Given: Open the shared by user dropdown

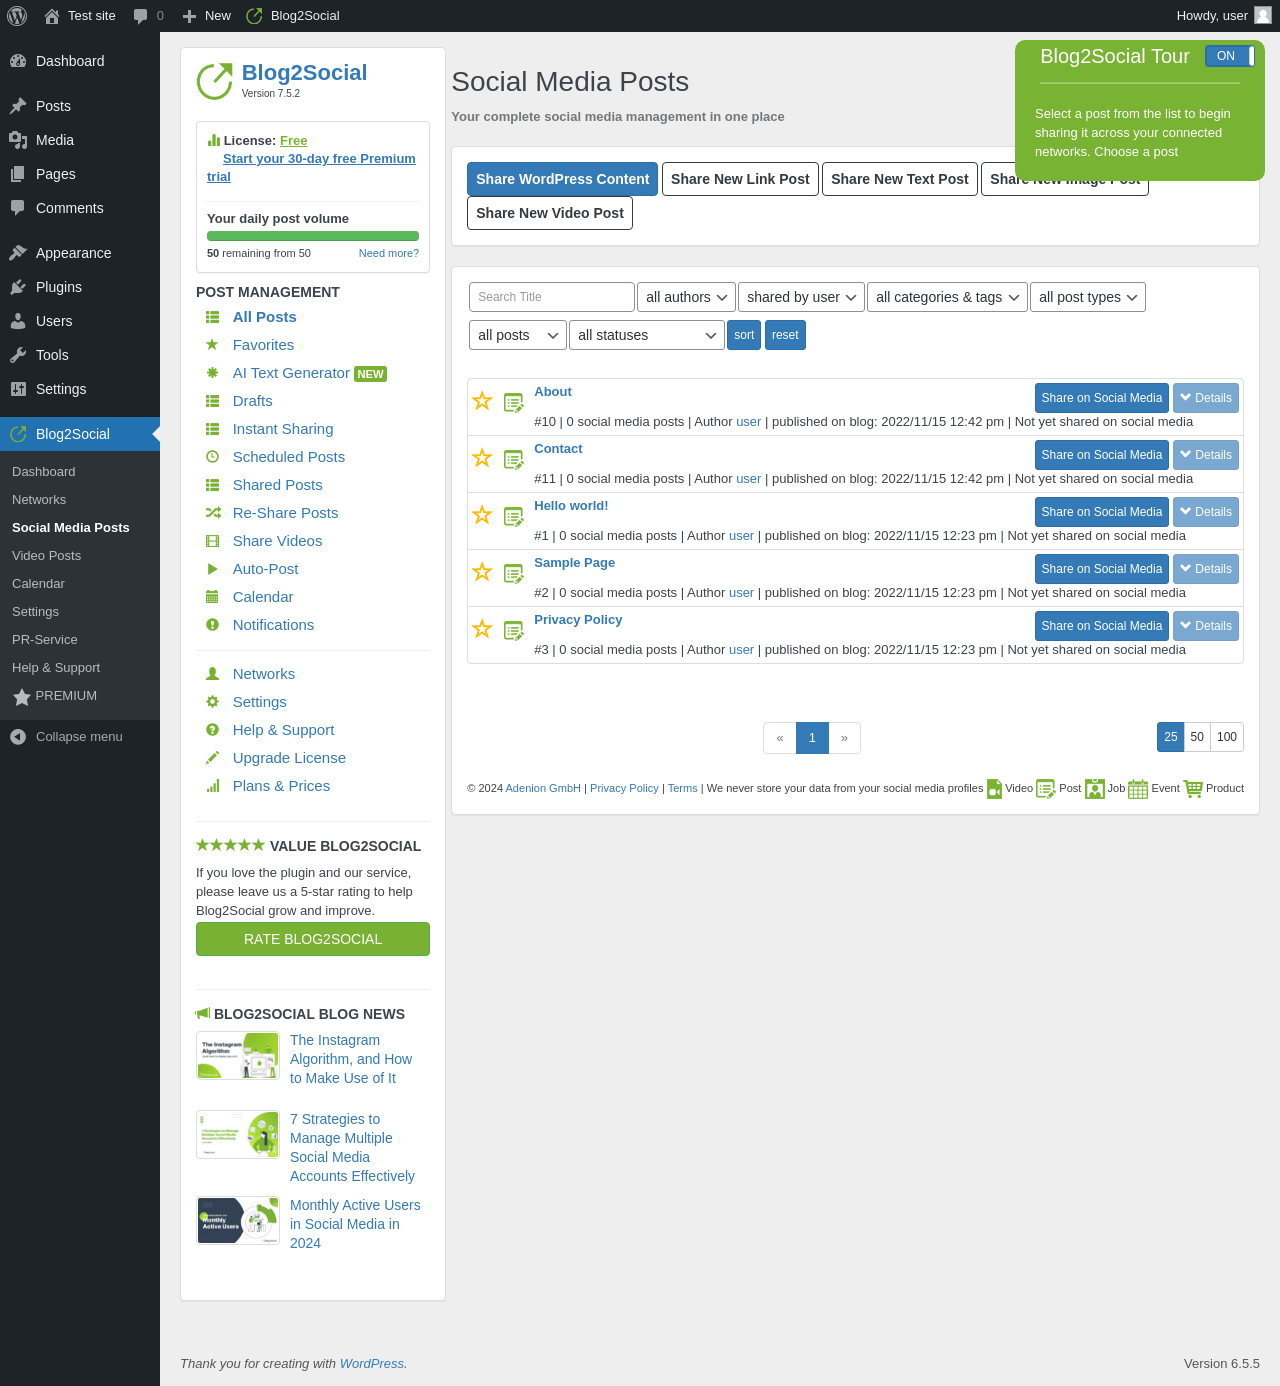Looking at the screenshot, I should pyautogui.click(x=801, y=297).
